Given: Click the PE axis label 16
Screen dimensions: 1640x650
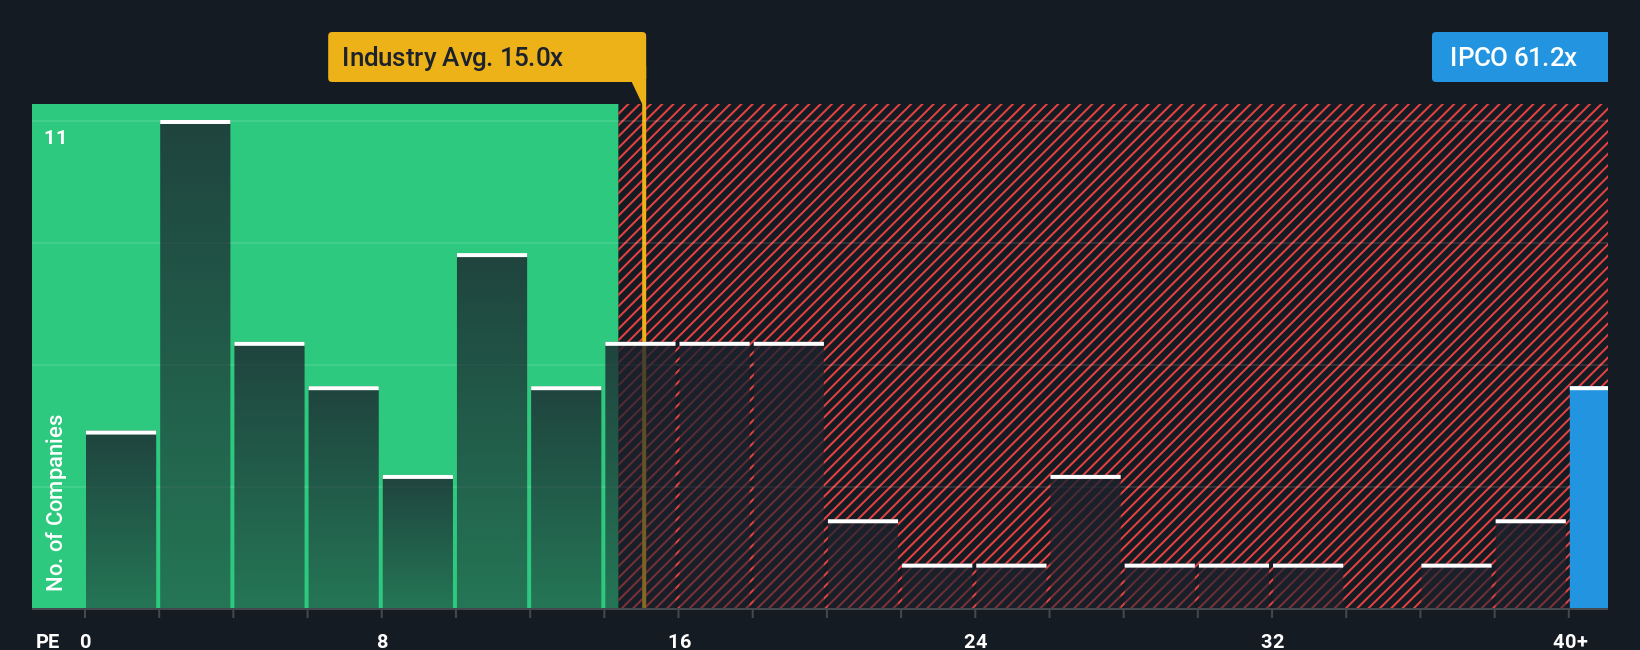Looking at the screenshot, I should (x=680, y=640).
